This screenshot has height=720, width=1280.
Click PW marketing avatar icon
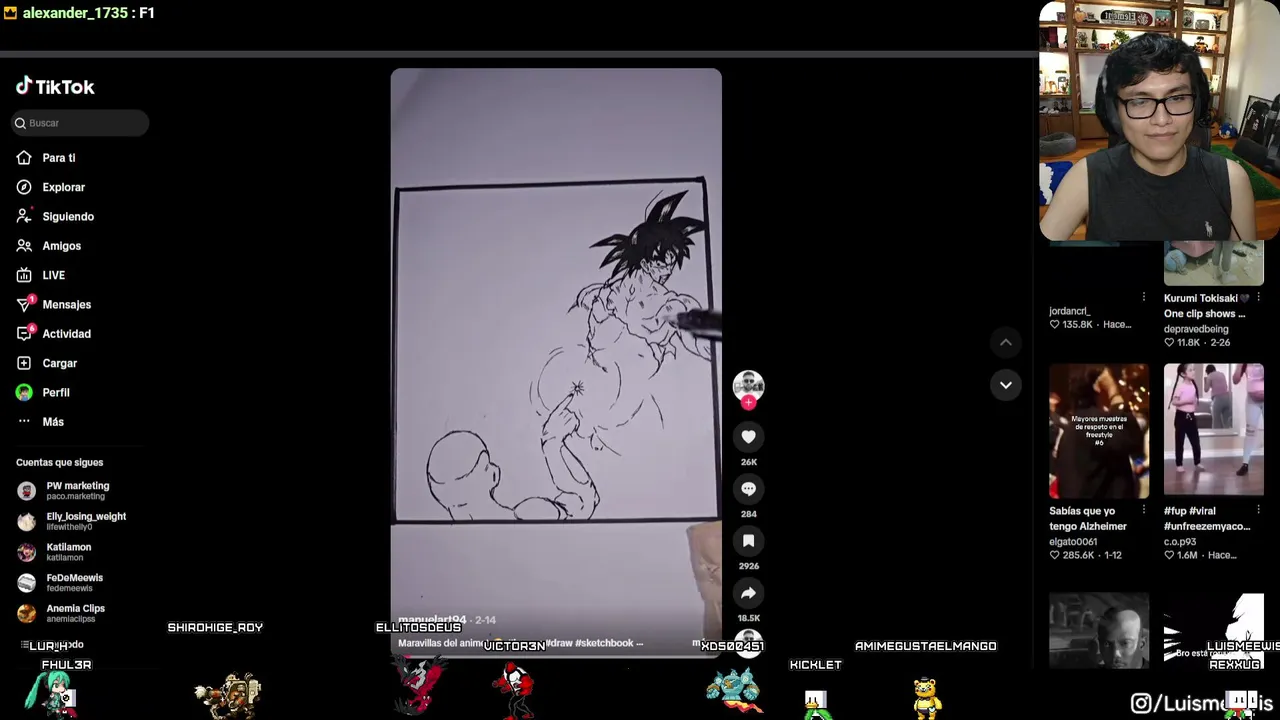coord(27,491)
